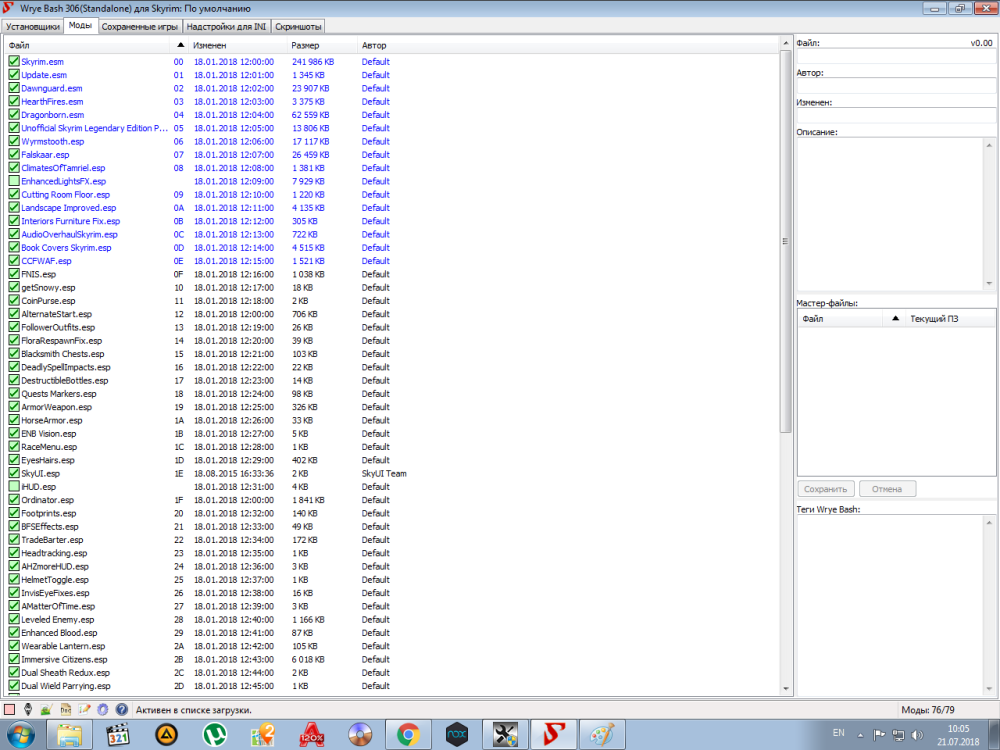The width and height of the screenshot is (1000, 750).
Task: Click the pink auto-quit square in status bar
Action: 10,709
